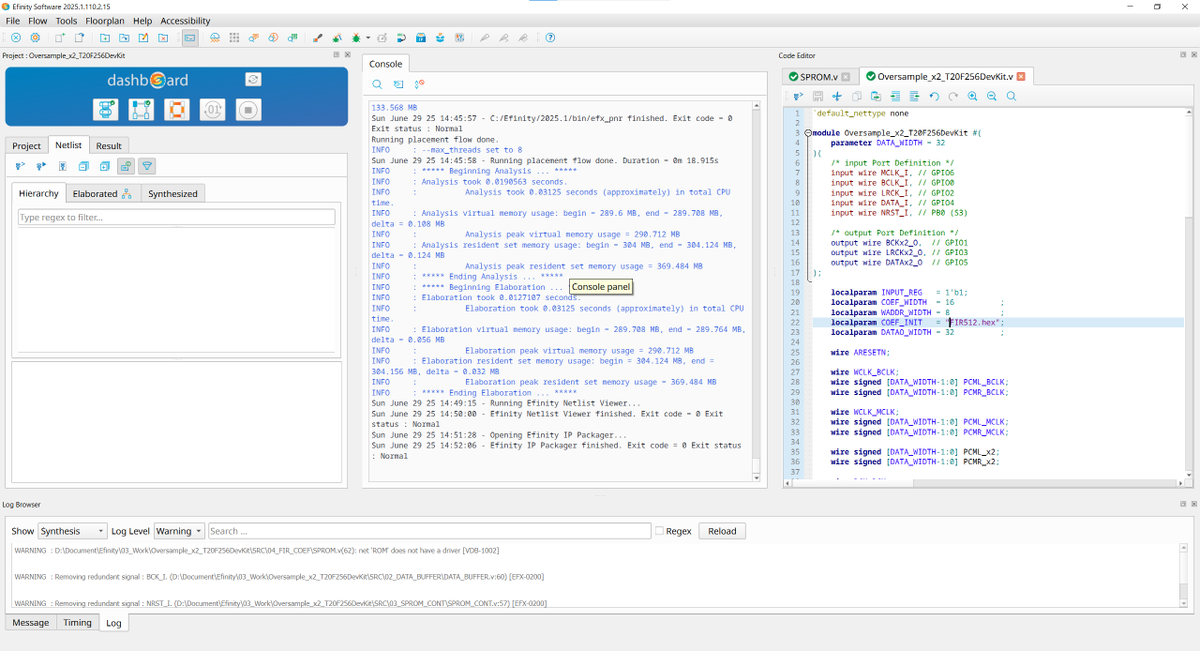Click the Log Browser search field
The width and height of the screenshot is (1200, 651).
(x=429, y=531)
